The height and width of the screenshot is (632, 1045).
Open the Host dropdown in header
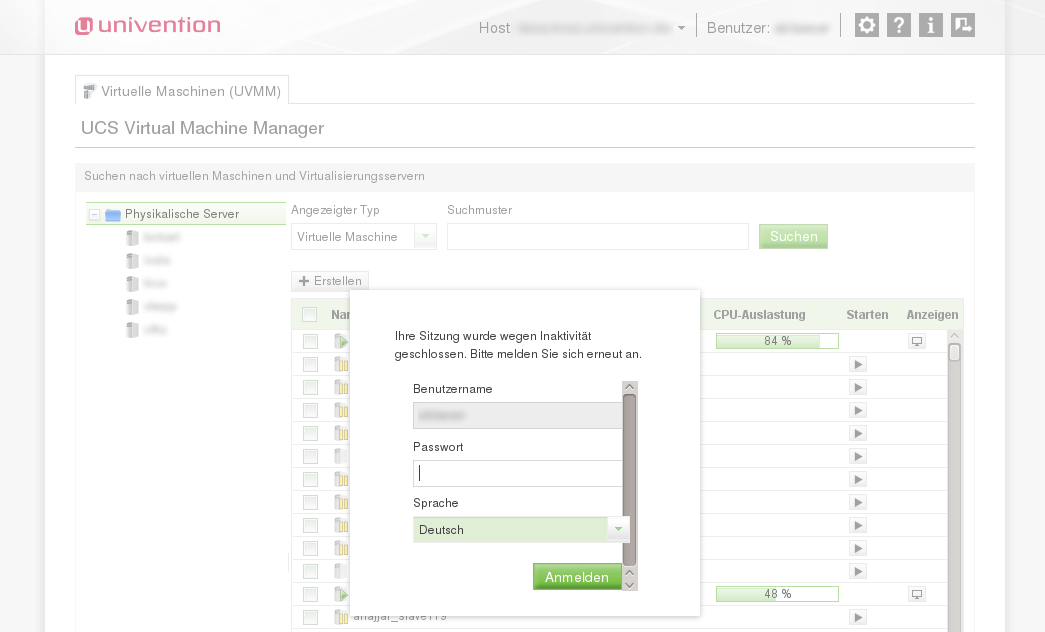coord(681,29)
